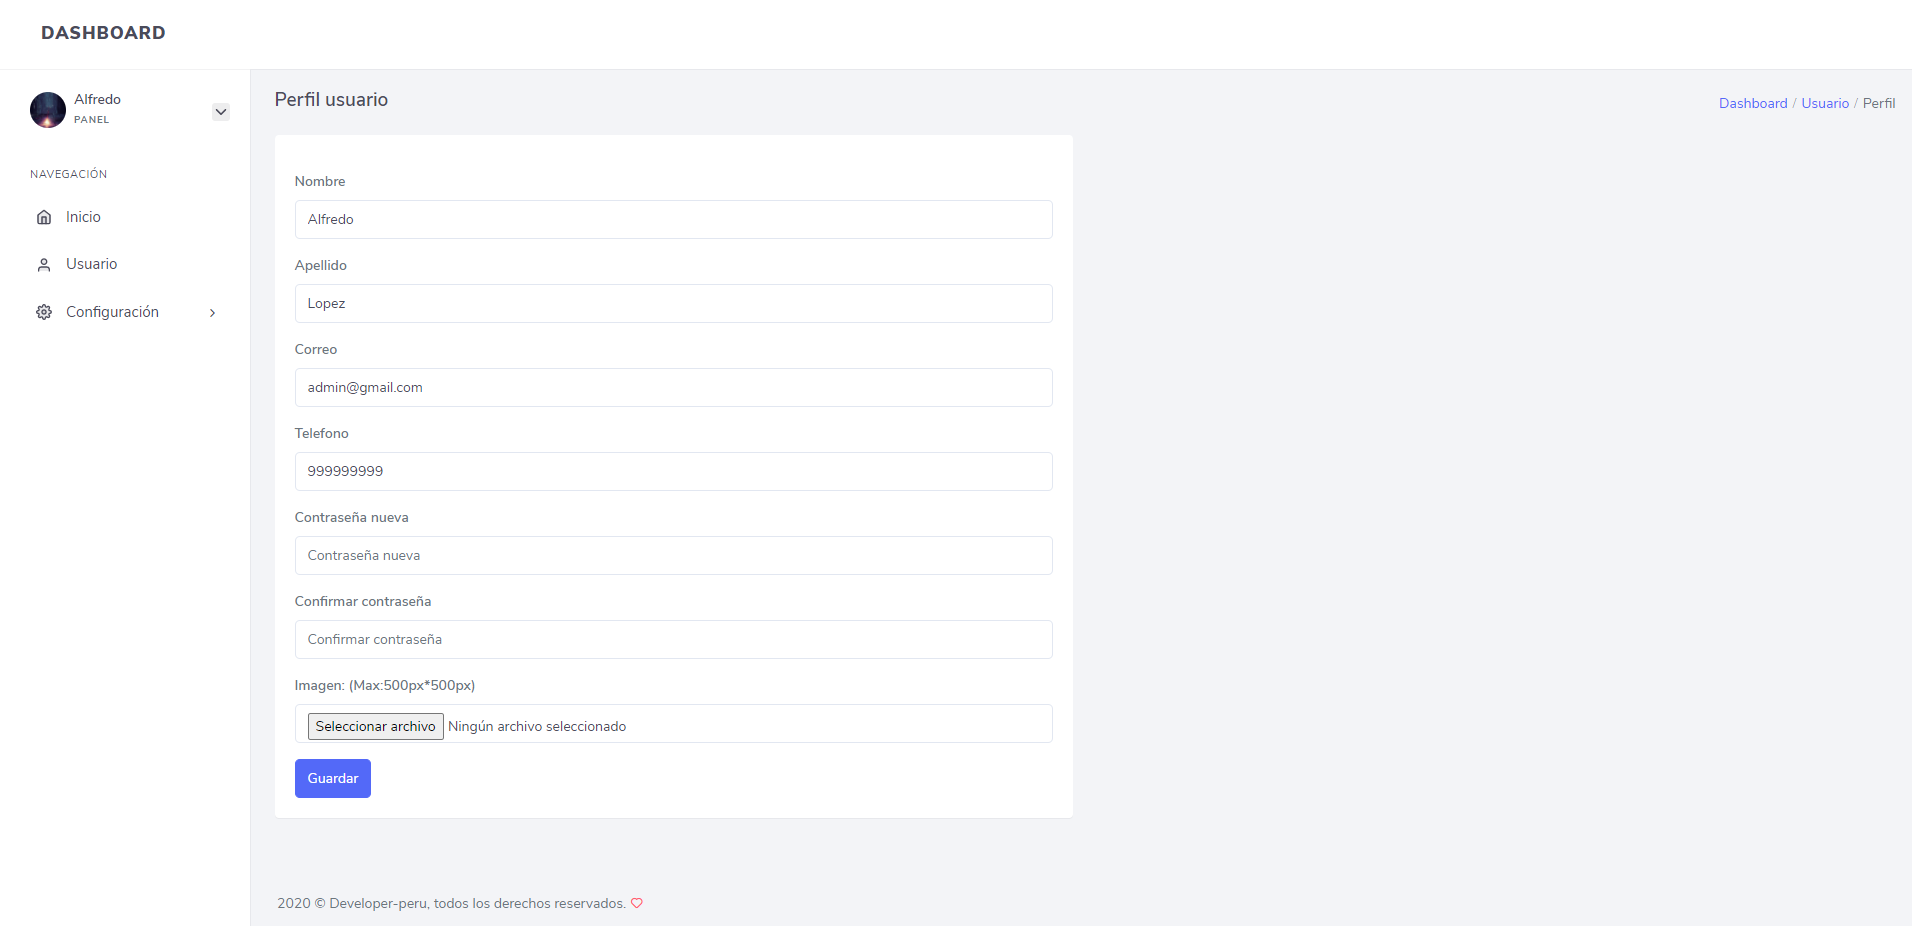Focus the Confirmar contraseña input
The width and height of the screenshot is (1912, 926).
pyautogui.click(x=673, y=639)
